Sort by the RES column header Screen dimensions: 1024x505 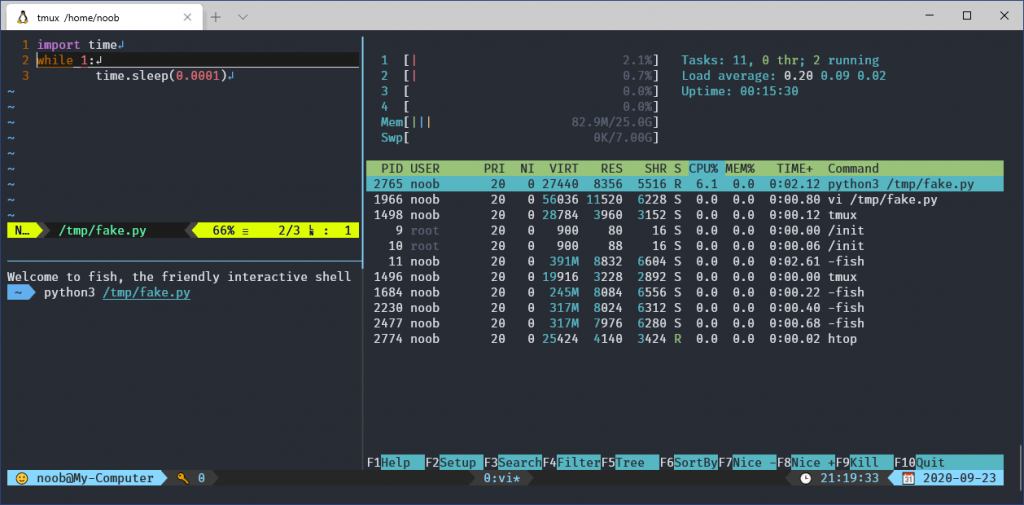coord(611,169)
